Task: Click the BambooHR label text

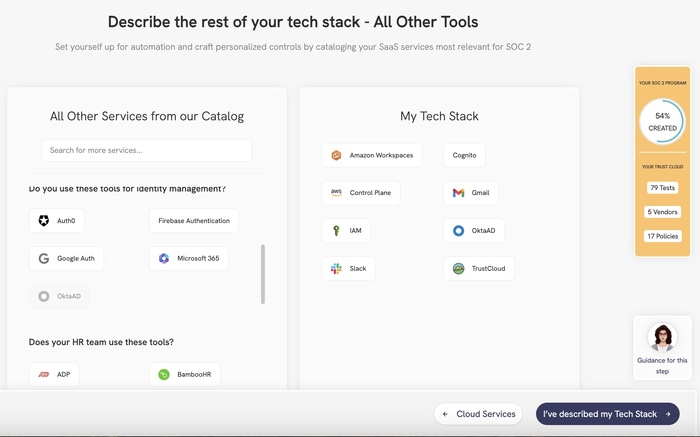Action: click(x=194, y=375)
